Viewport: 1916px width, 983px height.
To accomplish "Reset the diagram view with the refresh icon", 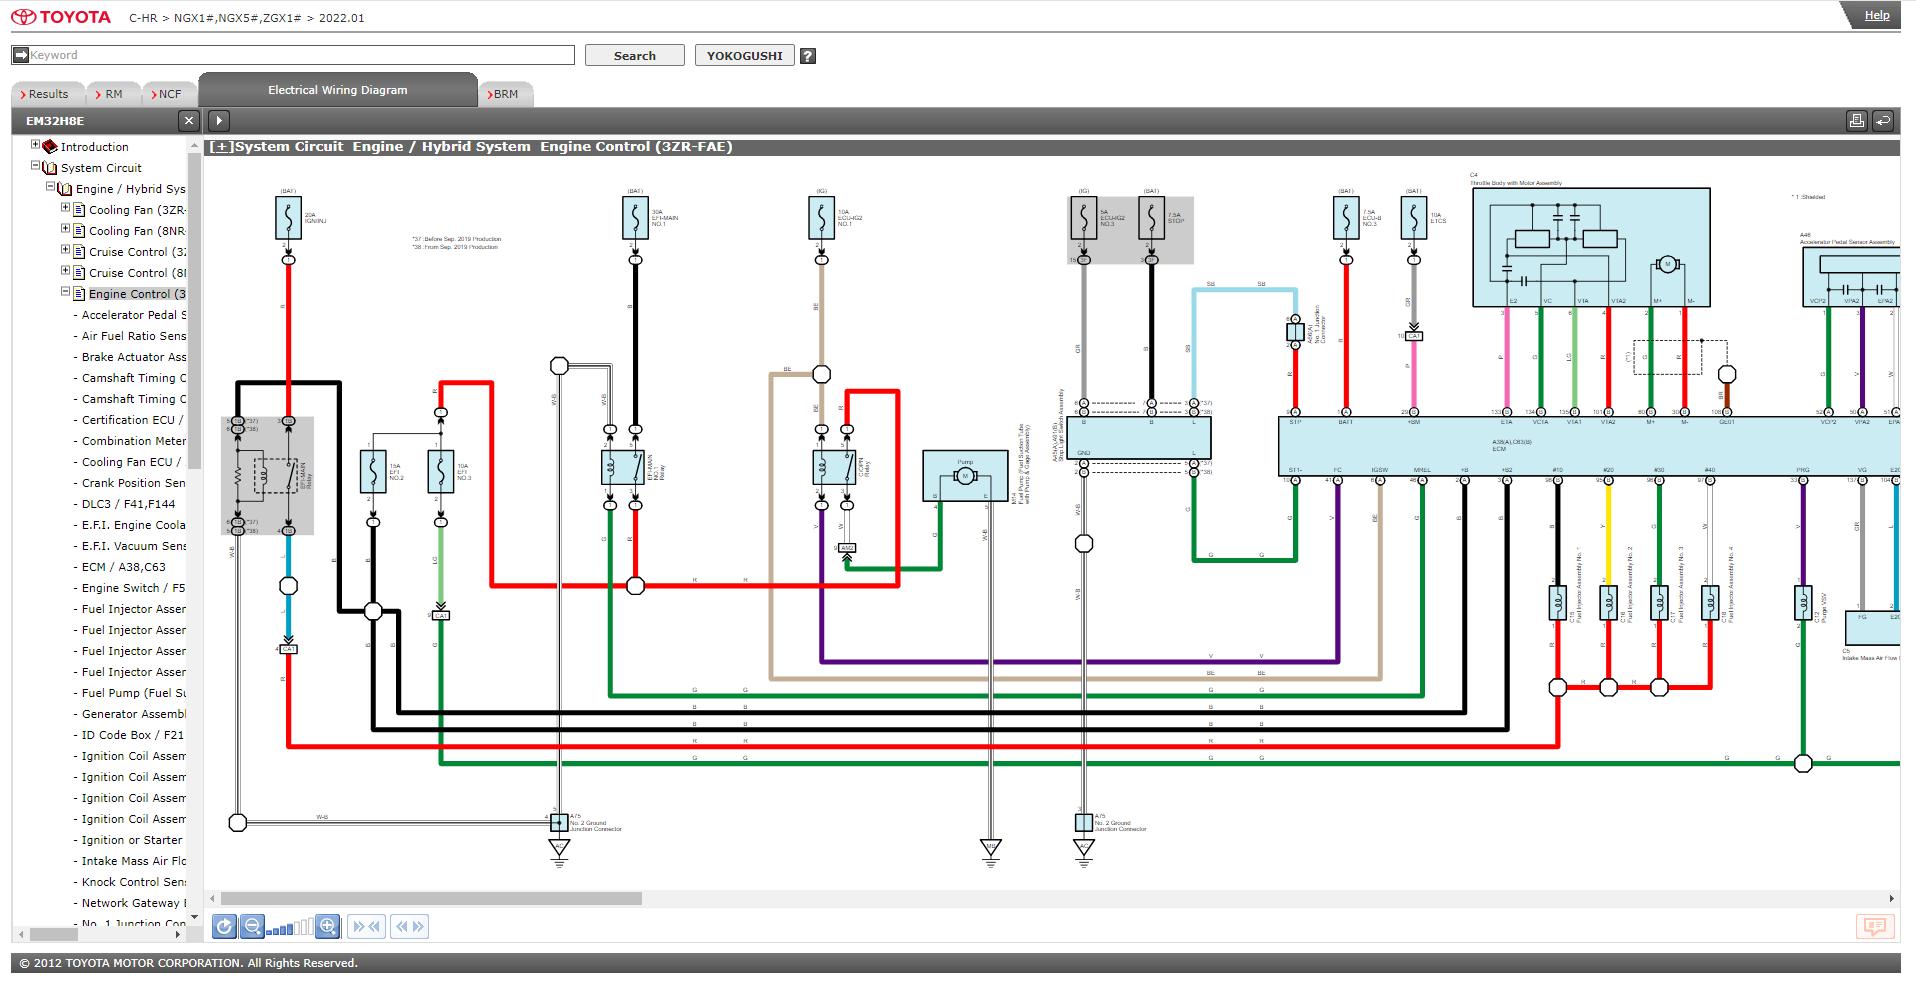I will 224,927.
